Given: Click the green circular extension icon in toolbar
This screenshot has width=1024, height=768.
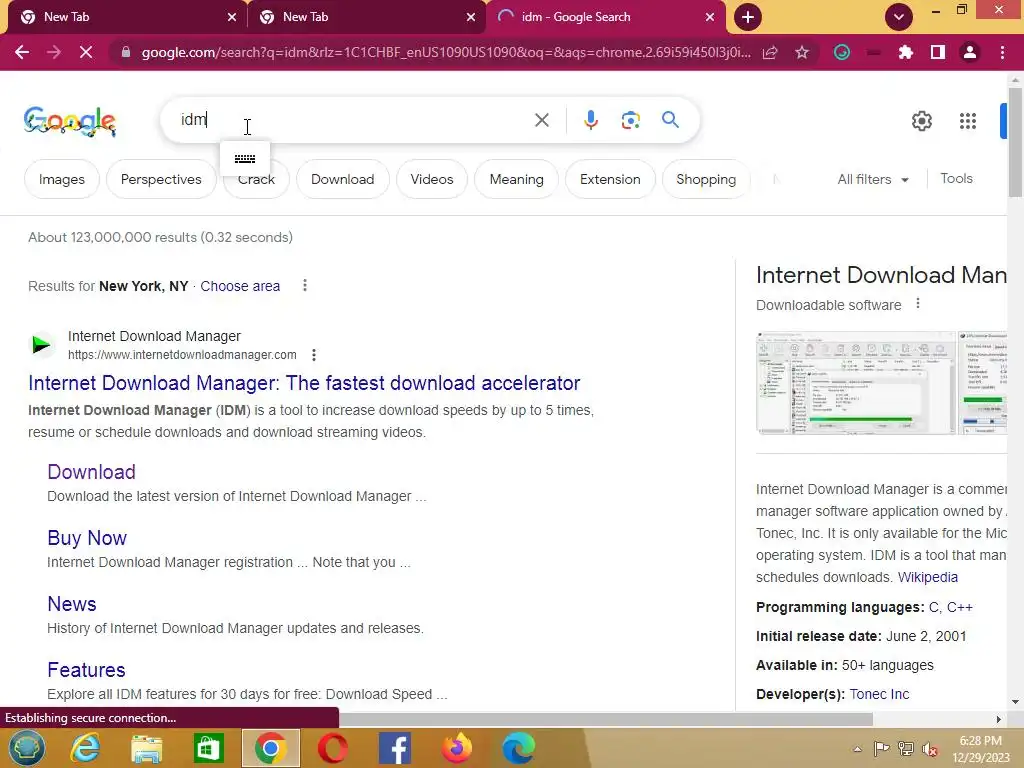Looking at the screenshot, I should coord(842,52).
